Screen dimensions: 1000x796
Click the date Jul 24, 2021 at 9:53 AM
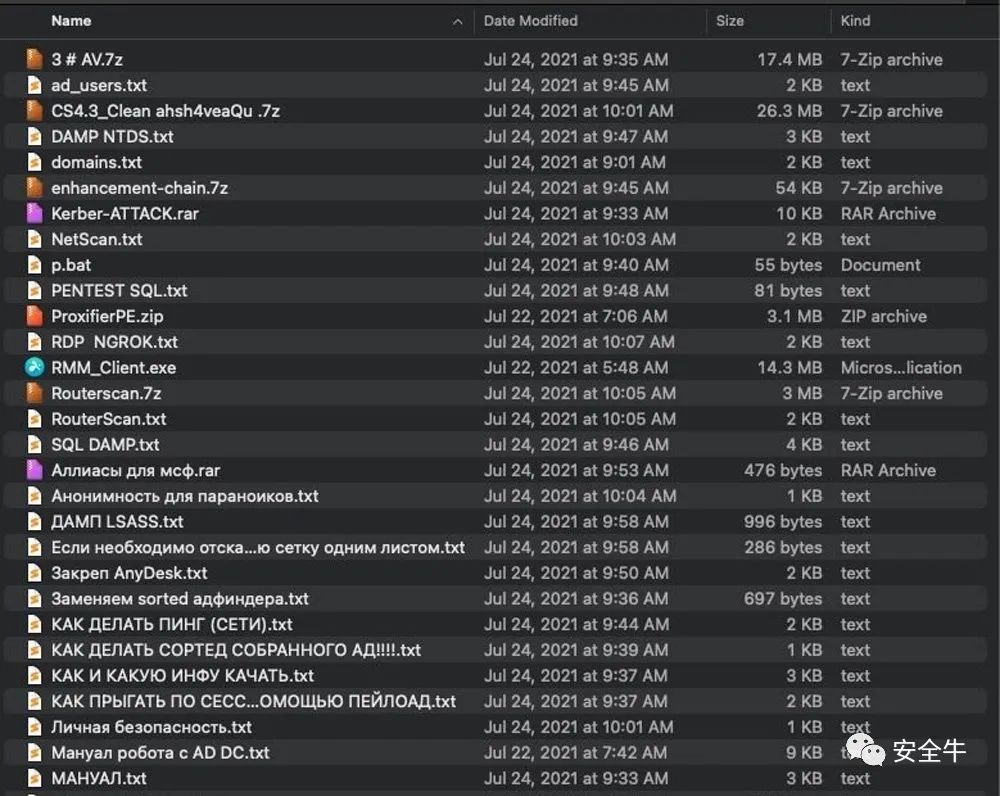click(x=576, y=470)
